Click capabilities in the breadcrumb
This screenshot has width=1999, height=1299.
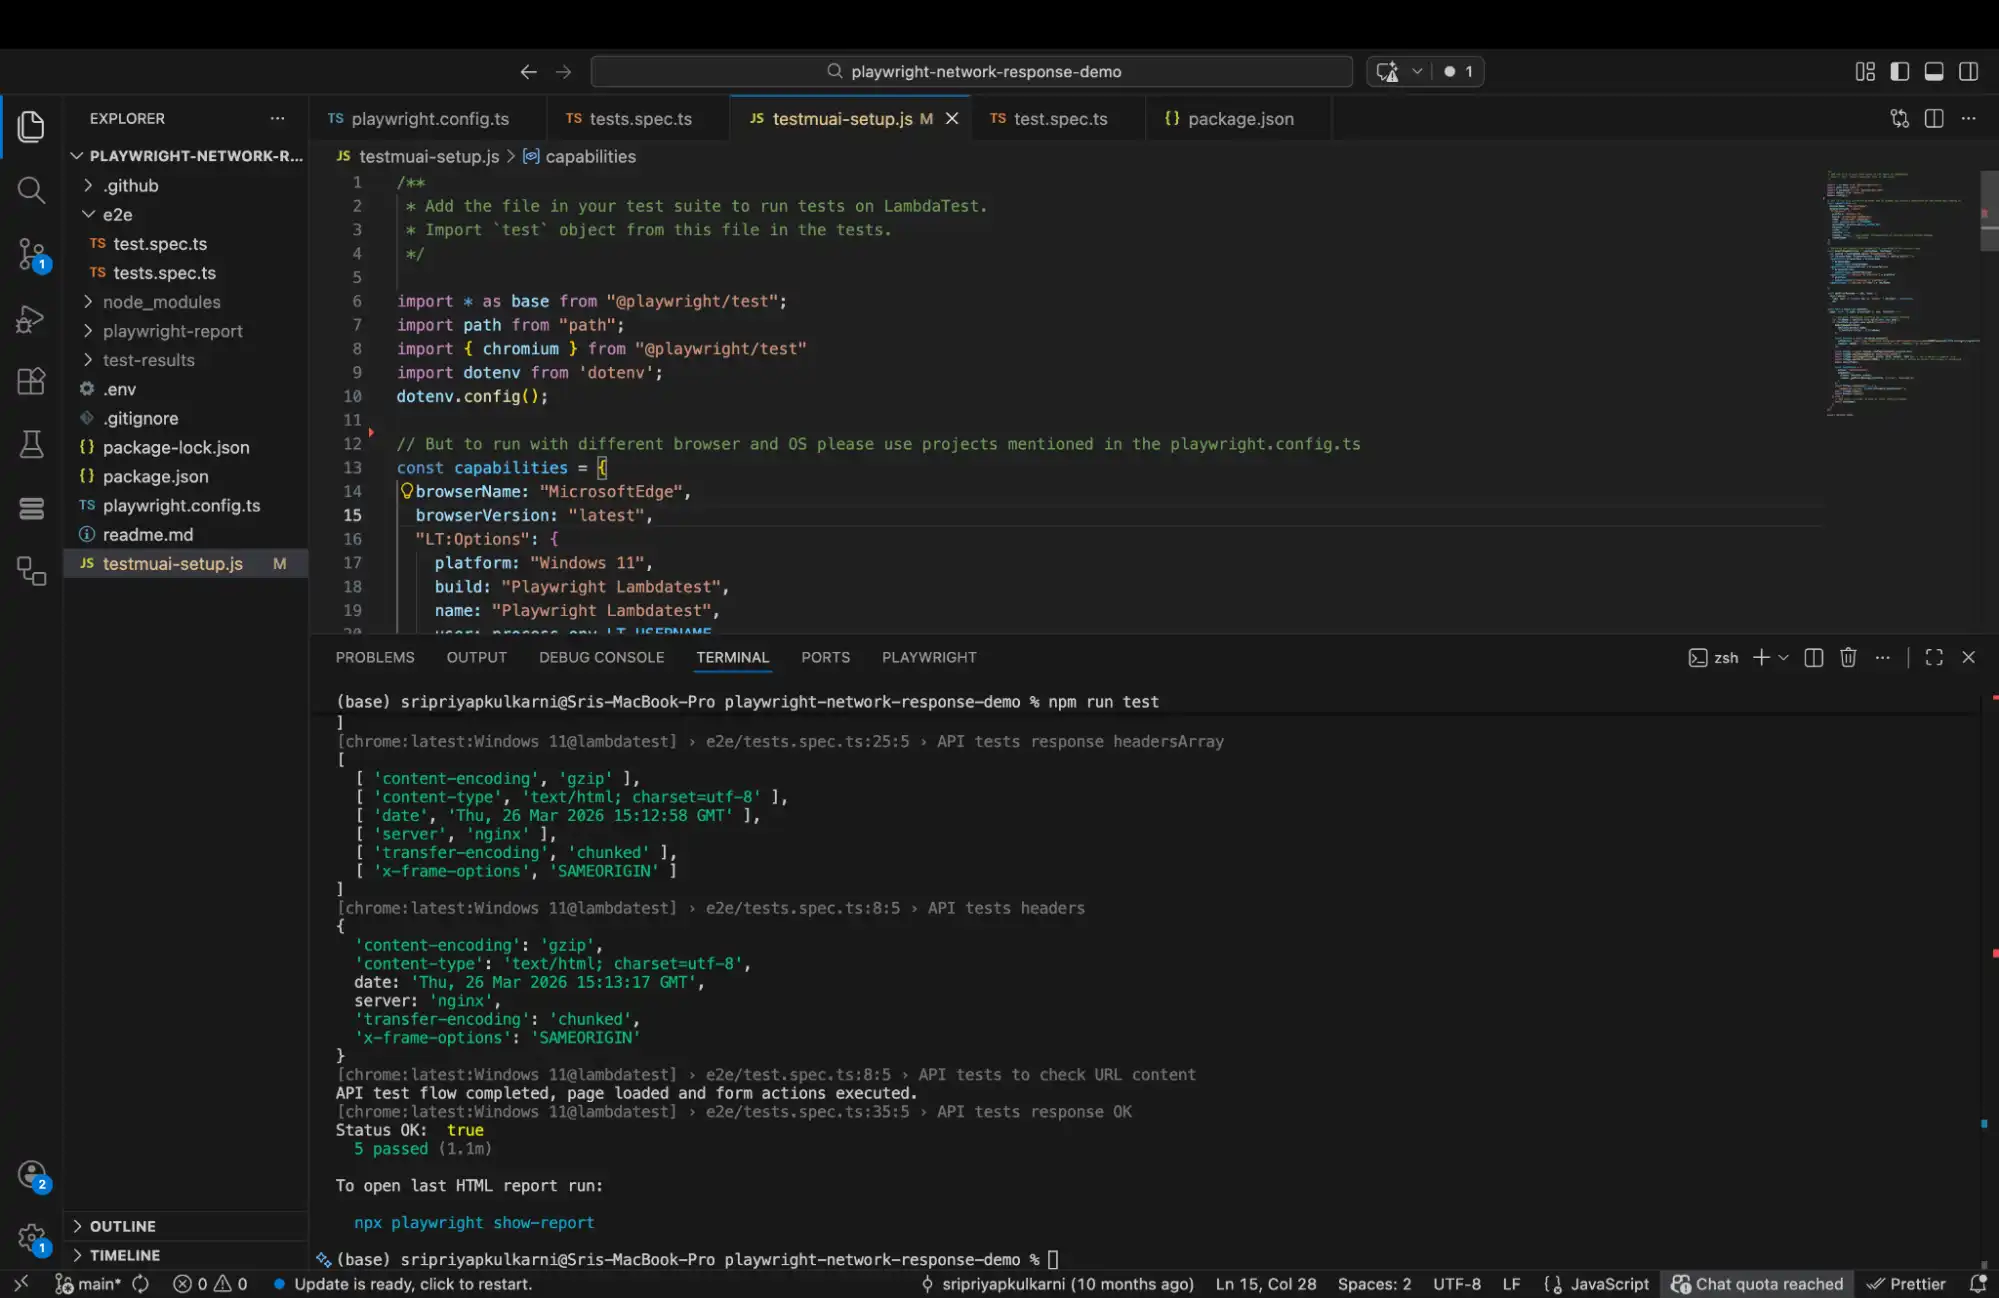590,157
